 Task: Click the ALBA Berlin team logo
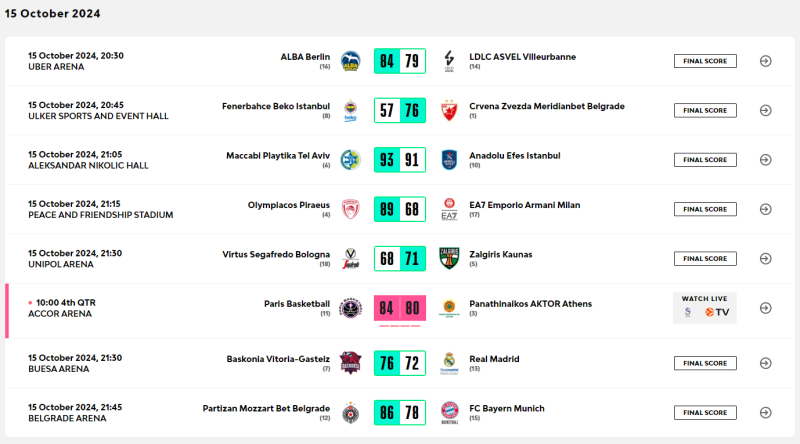(351, 61)
